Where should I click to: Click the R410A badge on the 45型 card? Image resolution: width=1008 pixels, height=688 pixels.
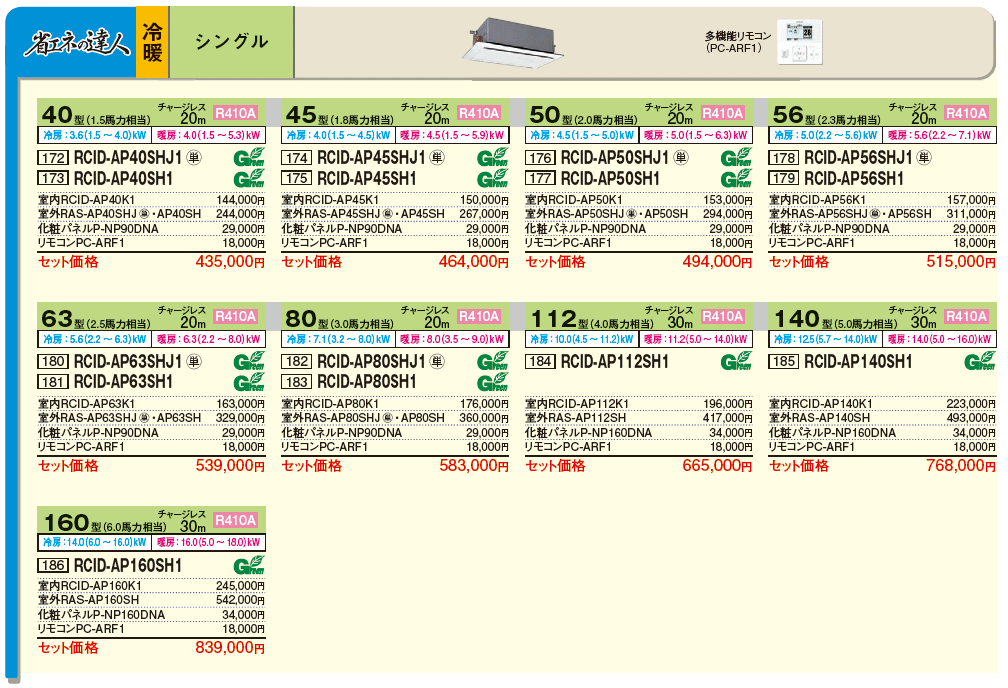pos(479,113)
